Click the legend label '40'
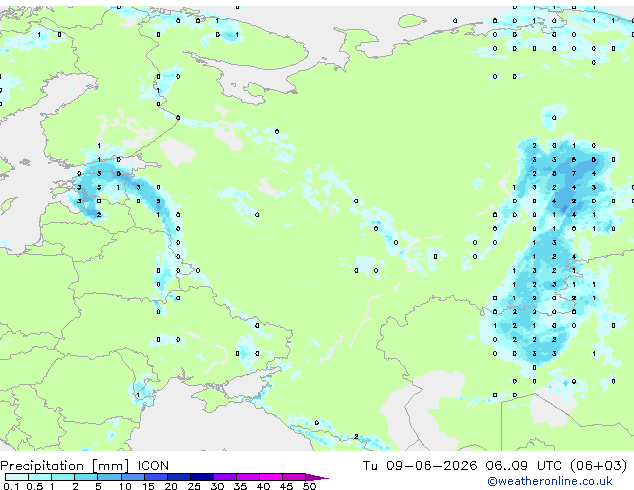Viewport: 634px width, 490px height. (263, 486)
